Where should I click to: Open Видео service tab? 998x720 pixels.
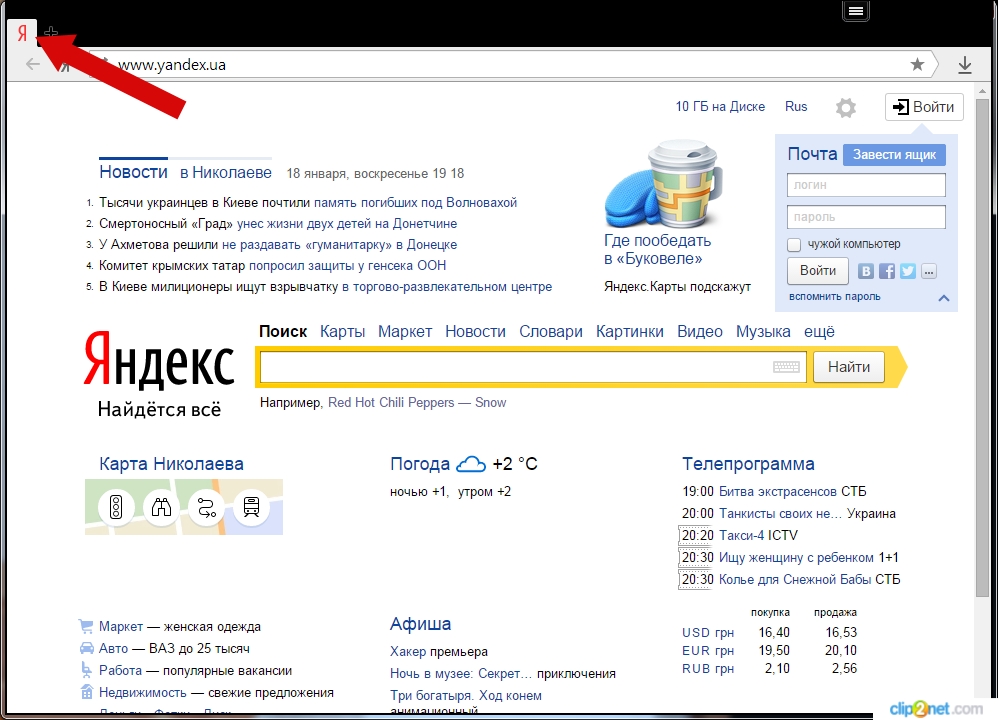pos(699,332)
